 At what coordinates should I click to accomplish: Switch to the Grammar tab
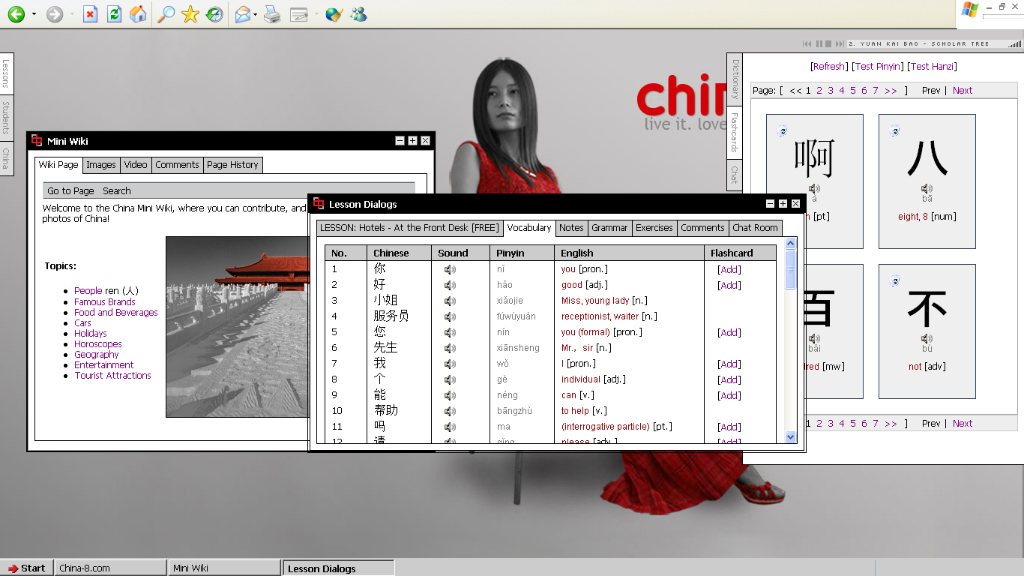coord(609,228)
